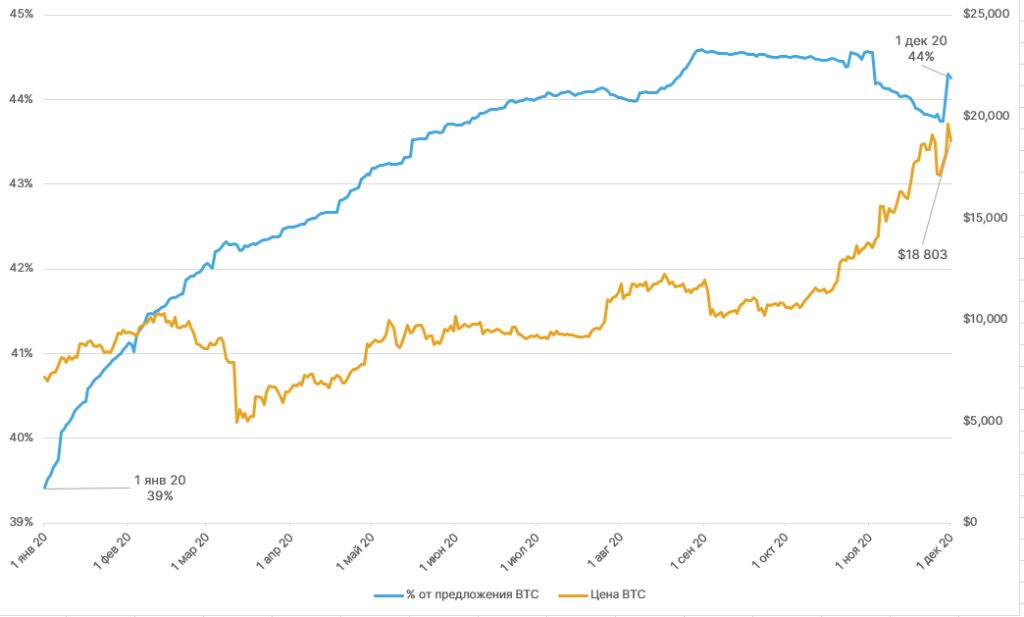Click the blue '% от предложения BTC' legend swatch
1024x617 pixels.
tap(387, 595)
